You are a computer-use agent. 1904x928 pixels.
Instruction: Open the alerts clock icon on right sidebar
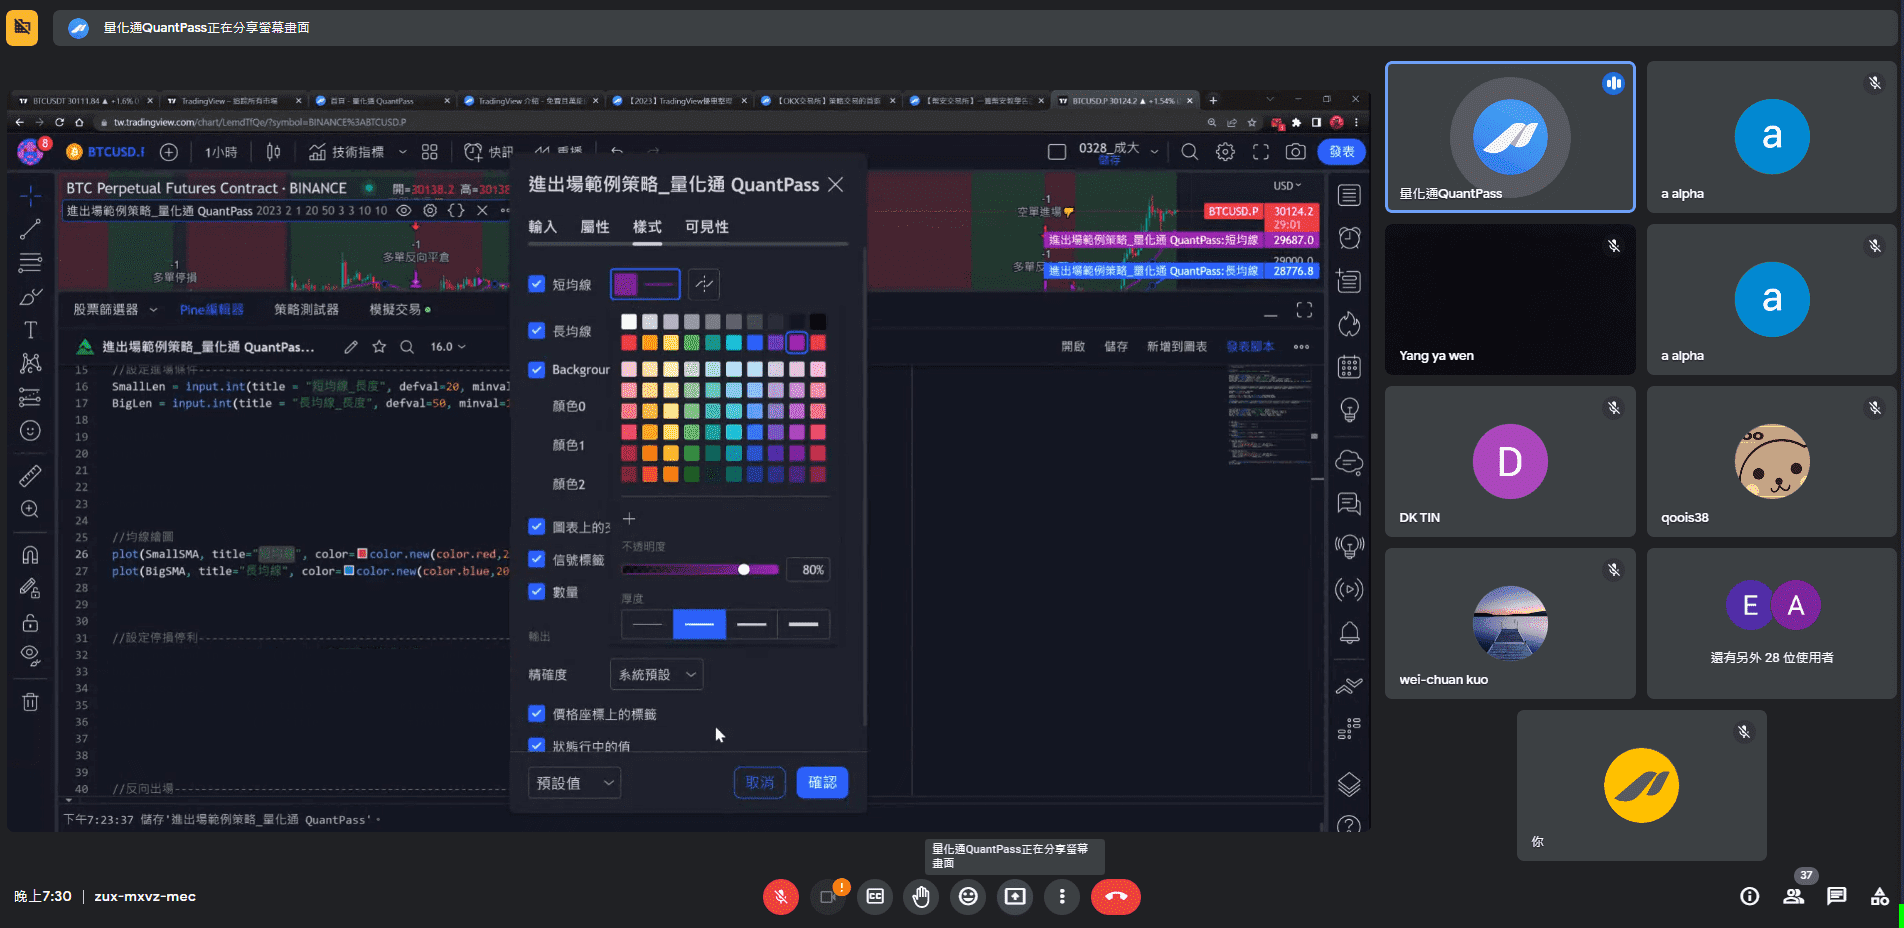pos(1349,238)
